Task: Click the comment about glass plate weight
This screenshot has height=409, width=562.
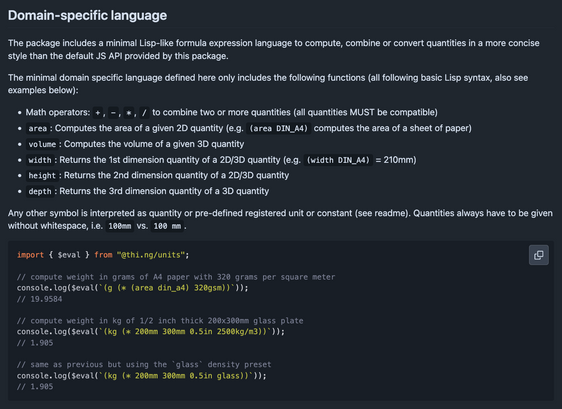Action: [160, 320]
